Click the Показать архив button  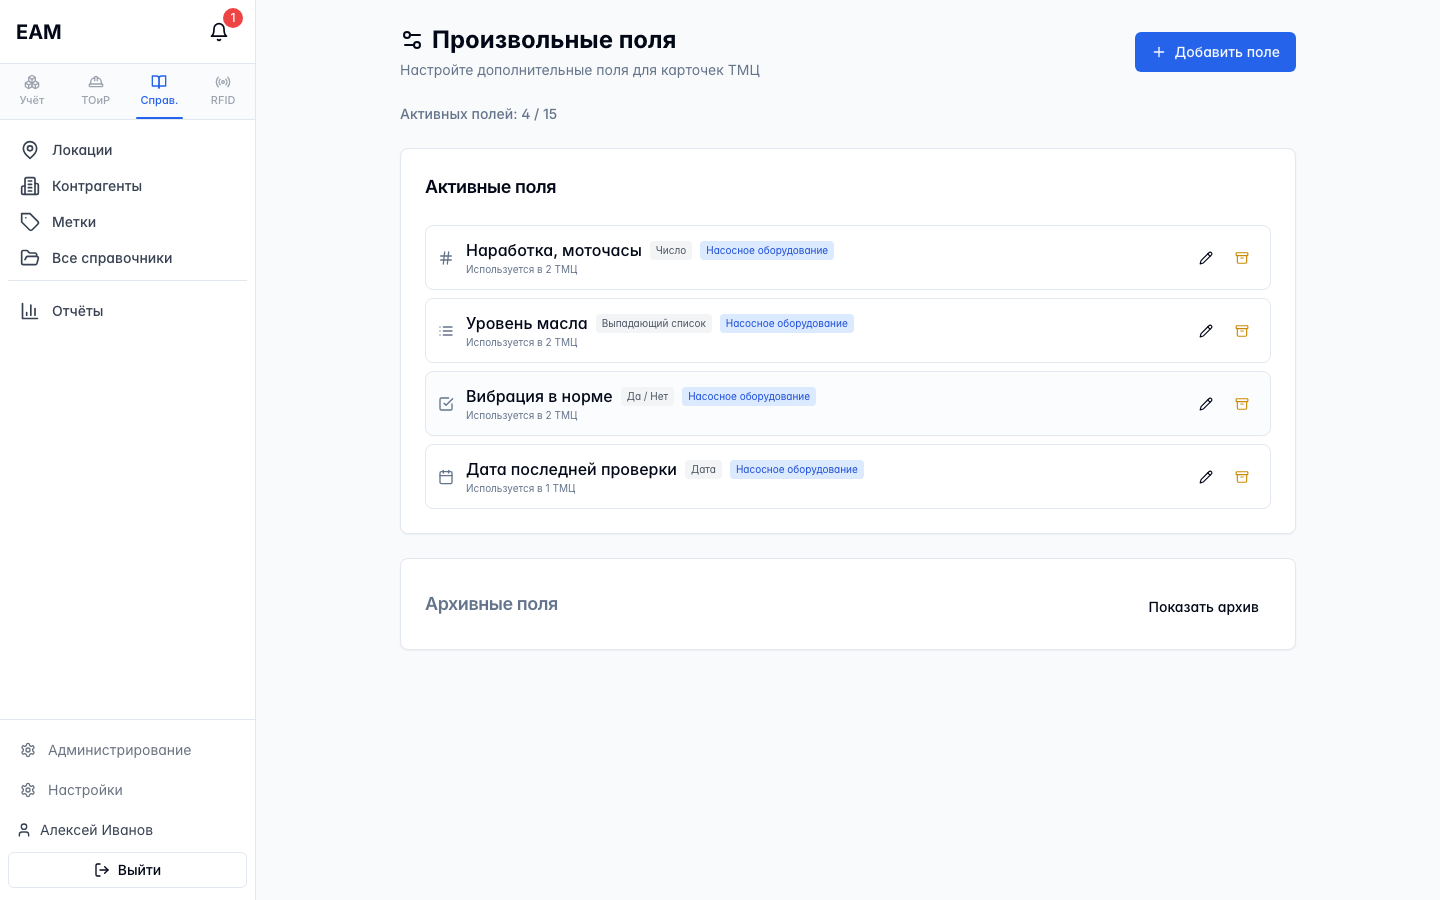pos(1203,607)
